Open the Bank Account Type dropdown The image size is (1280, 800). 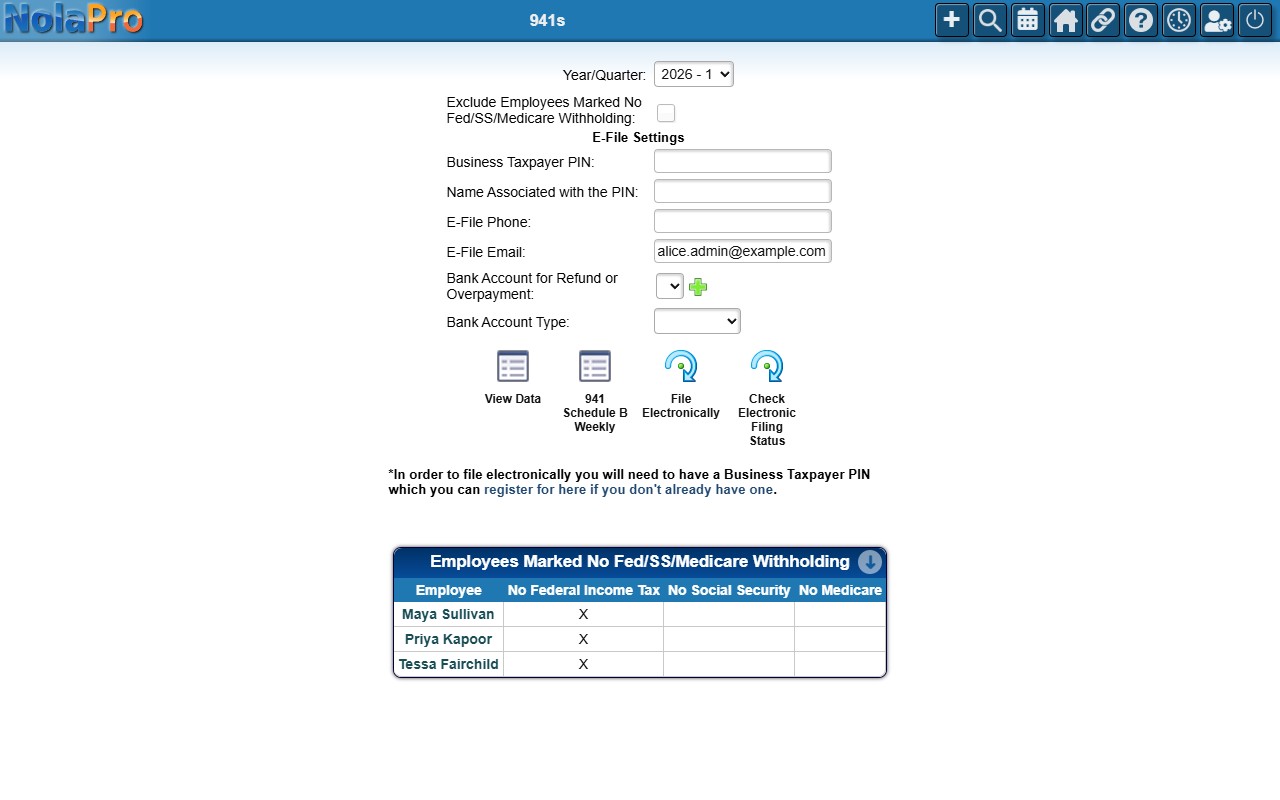697,321
